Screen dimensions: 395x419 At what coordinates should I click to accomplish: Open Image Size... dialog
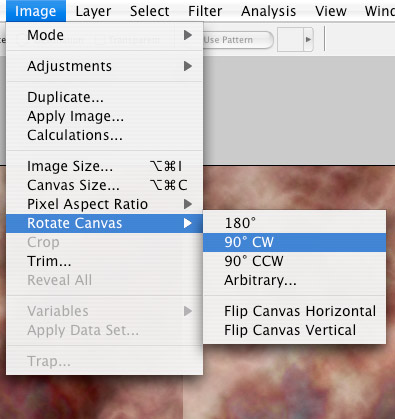[104, 166]
